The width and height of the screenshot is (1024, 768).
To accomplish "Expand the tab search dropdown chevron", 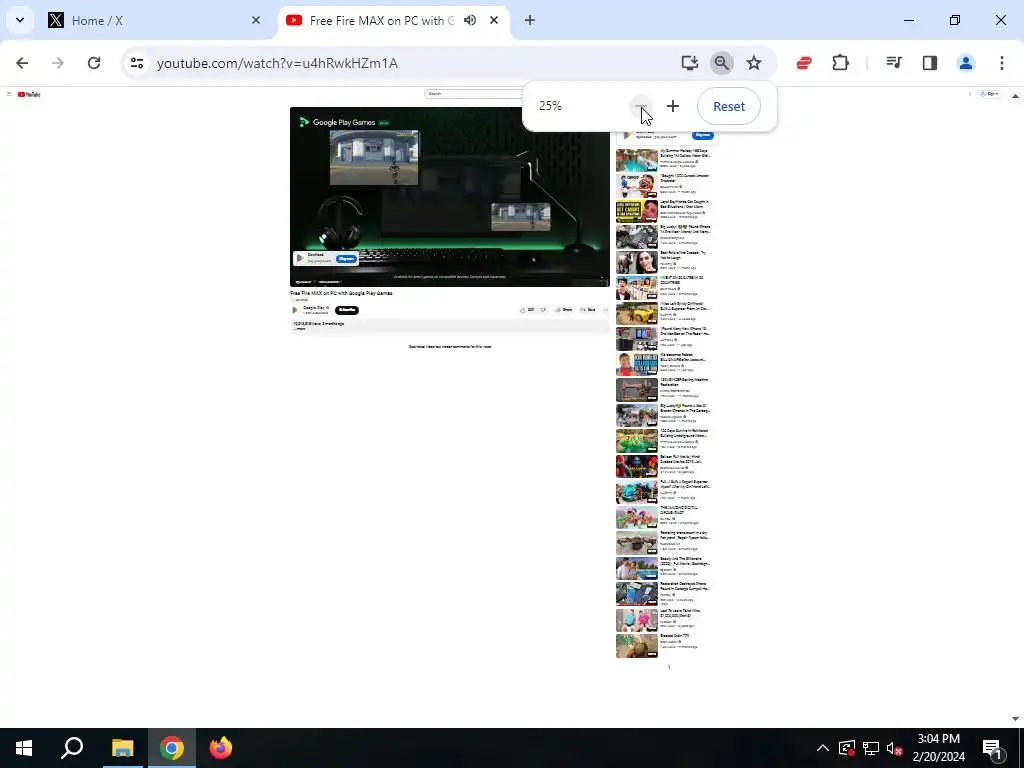I will tap(20, 20).
